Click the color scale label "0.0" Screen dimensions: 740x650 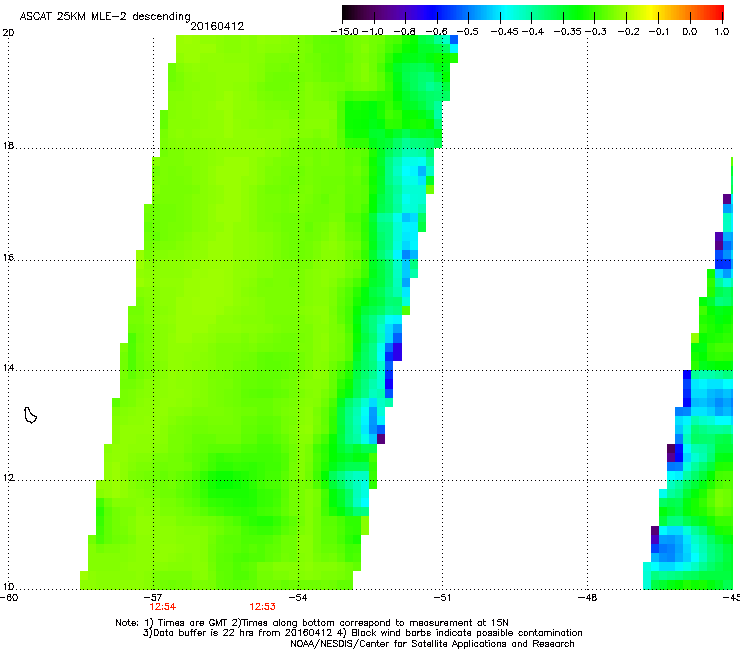pos(690,32)
